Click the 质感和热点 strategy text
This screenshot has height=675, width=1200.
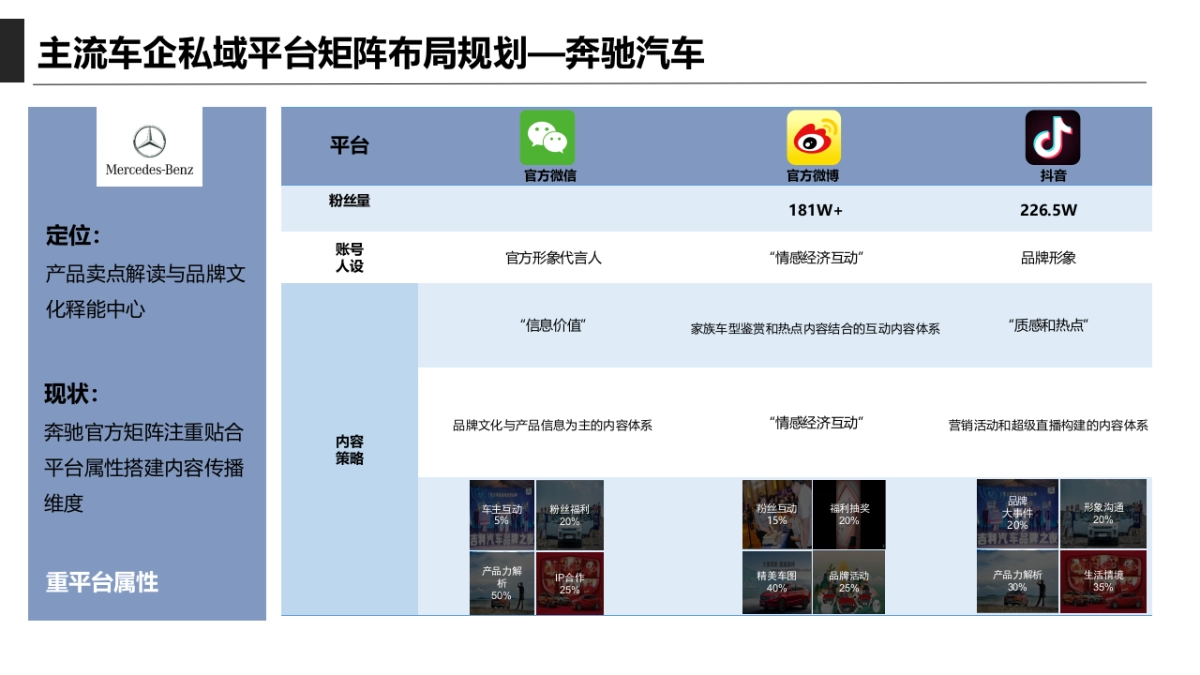(x=1050, y=325)
